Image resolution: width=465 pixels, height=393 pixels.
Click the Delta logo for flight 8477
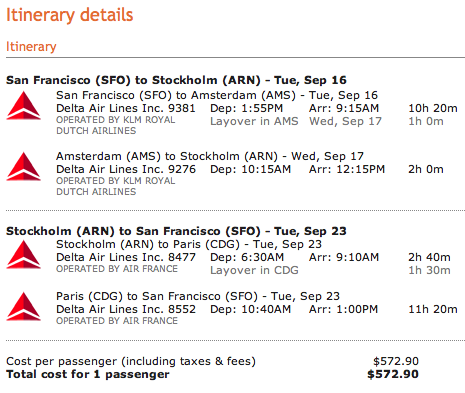24,254
